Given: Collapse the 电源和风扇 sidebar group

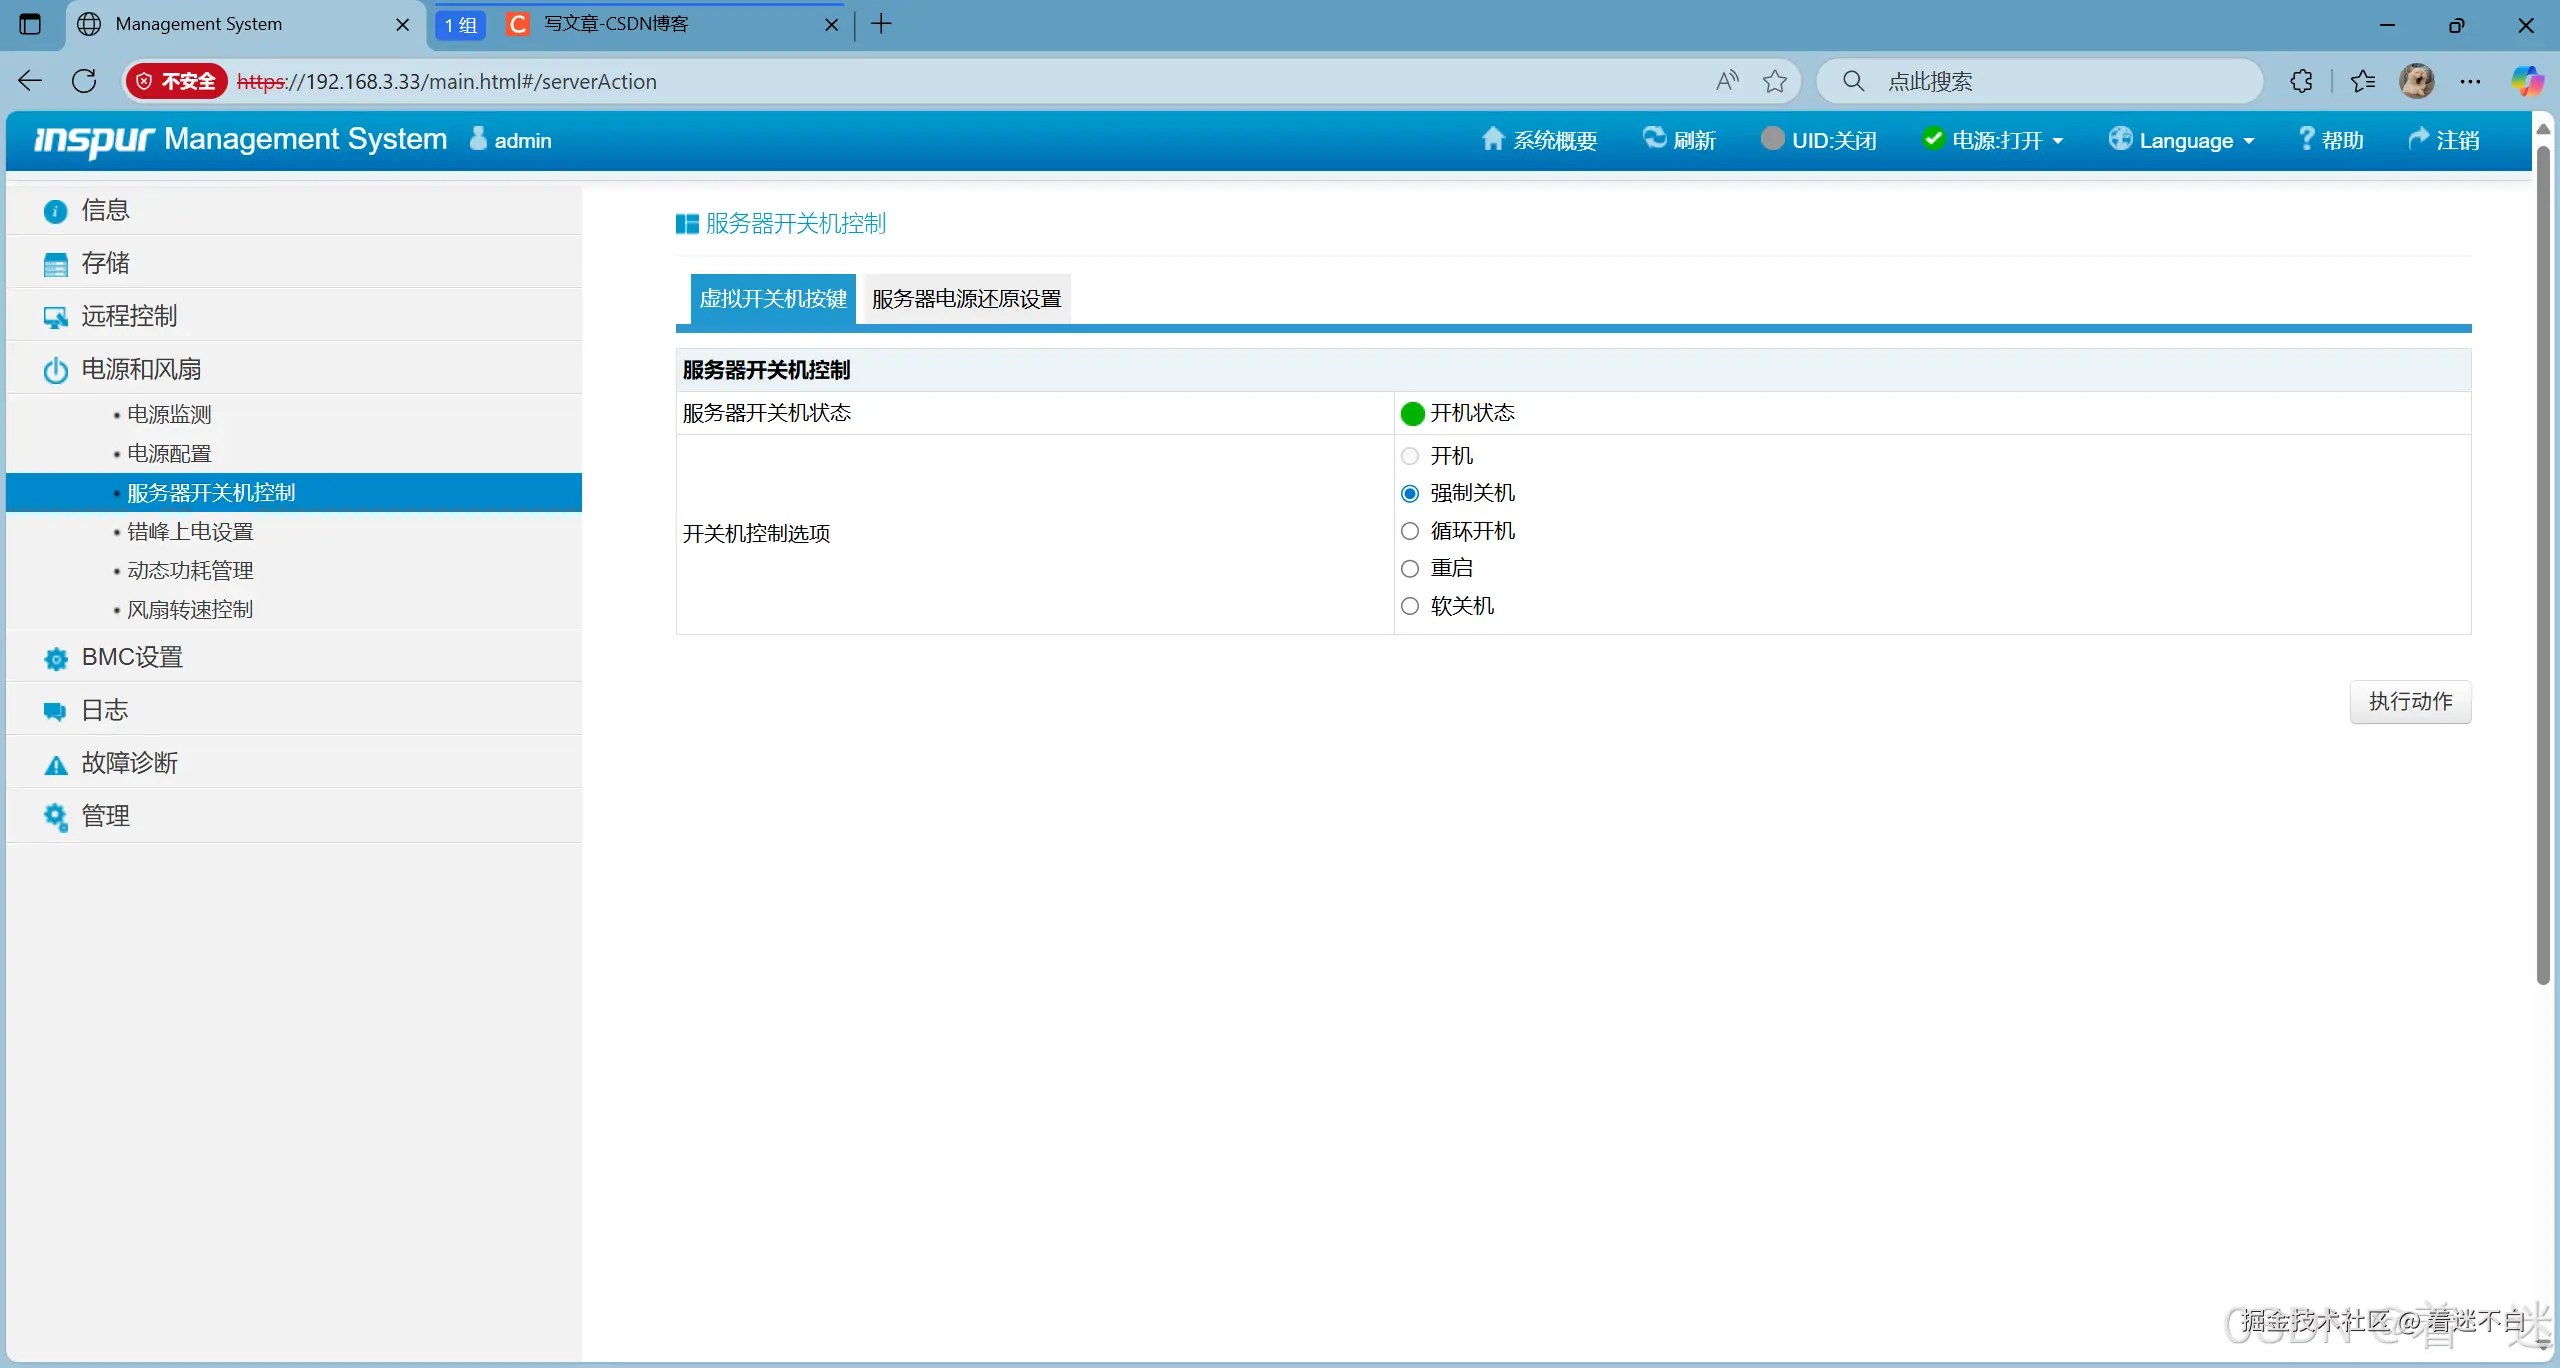Looking at the screenshot, I should (x=141, y=369).
